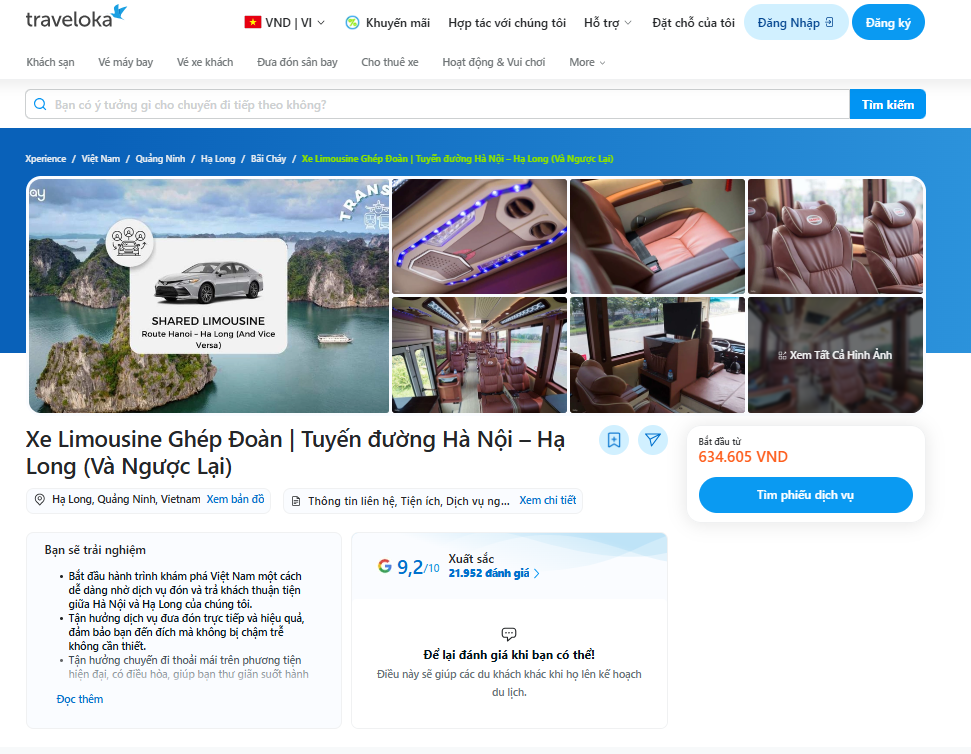Open the blue LED ceiling photo
Image resolution: width=971 pixels, height=754 pixels.
coord(479,236)
